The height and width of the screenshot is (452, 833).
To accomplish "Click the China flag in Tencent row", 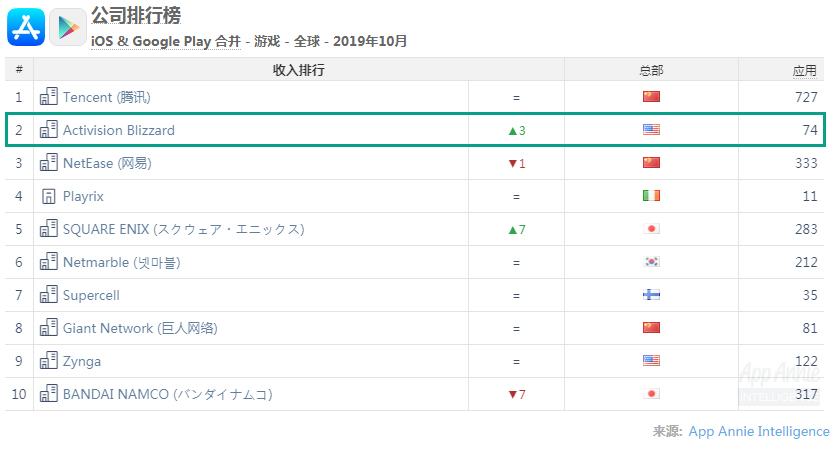I will click(651, 96).
